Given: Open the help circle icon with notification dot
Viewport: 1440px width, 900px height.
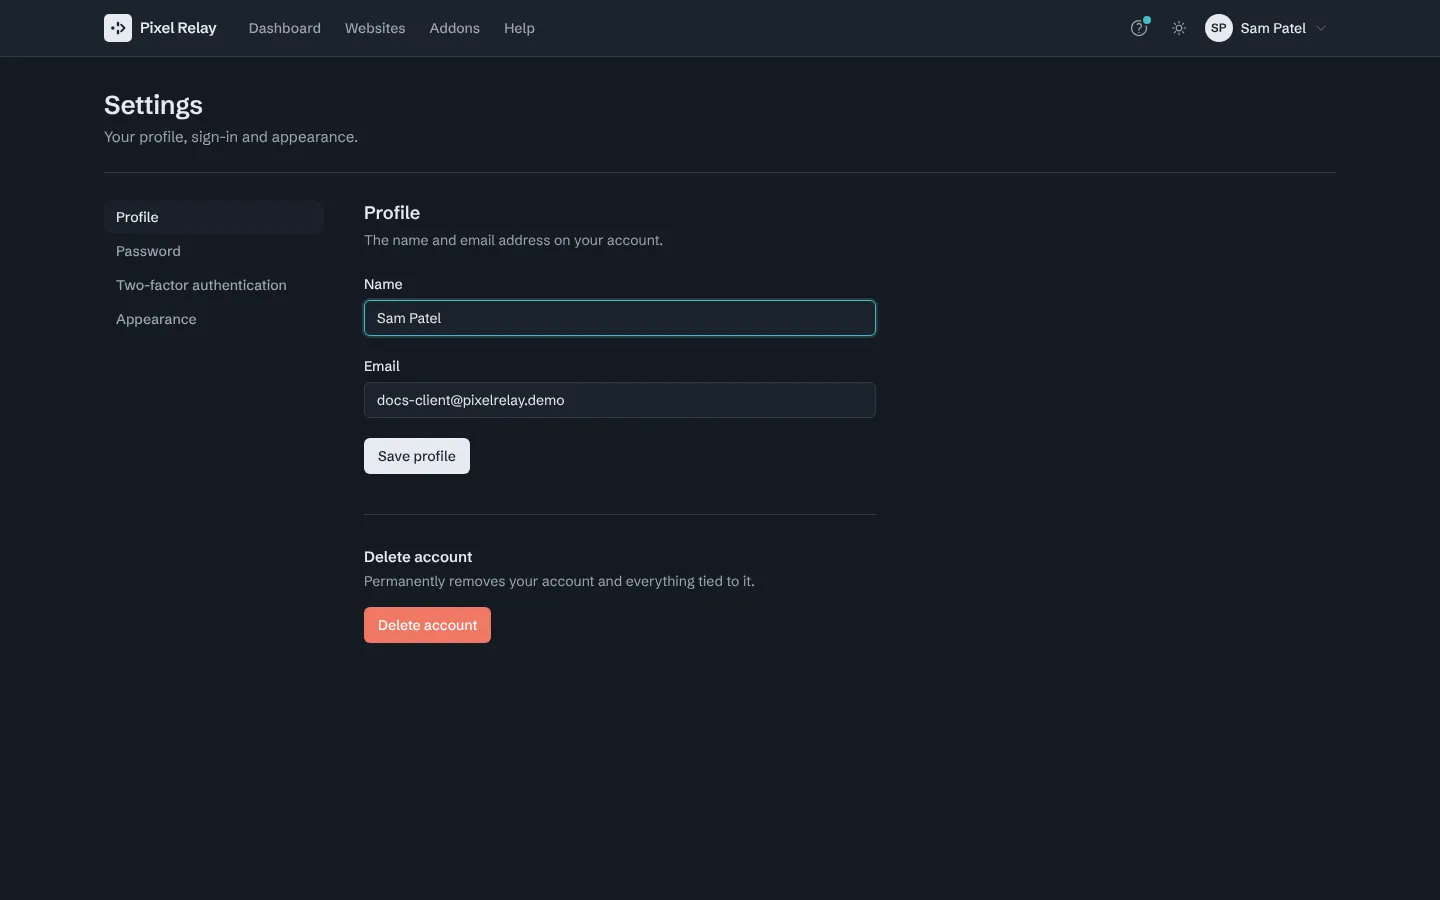Looking at the screenshot, I should click(1139, 28).
